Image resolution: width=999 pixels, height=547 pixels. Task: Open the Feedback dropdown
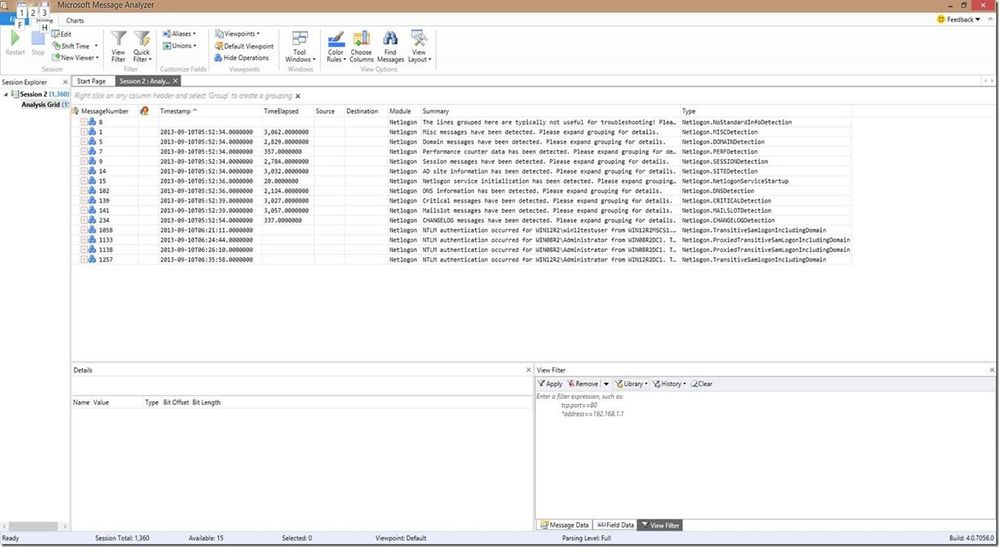coord(958,19)
